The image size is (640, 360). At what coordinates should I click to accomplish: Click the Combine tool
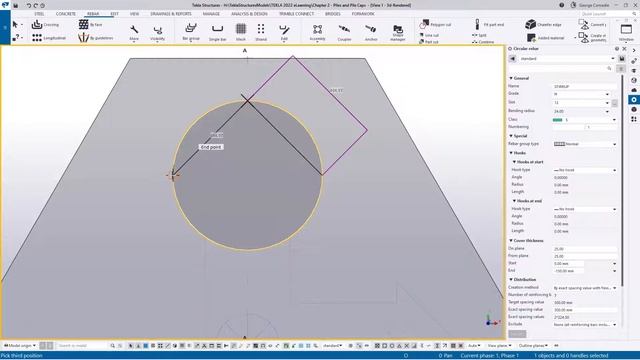pos(483,42)
